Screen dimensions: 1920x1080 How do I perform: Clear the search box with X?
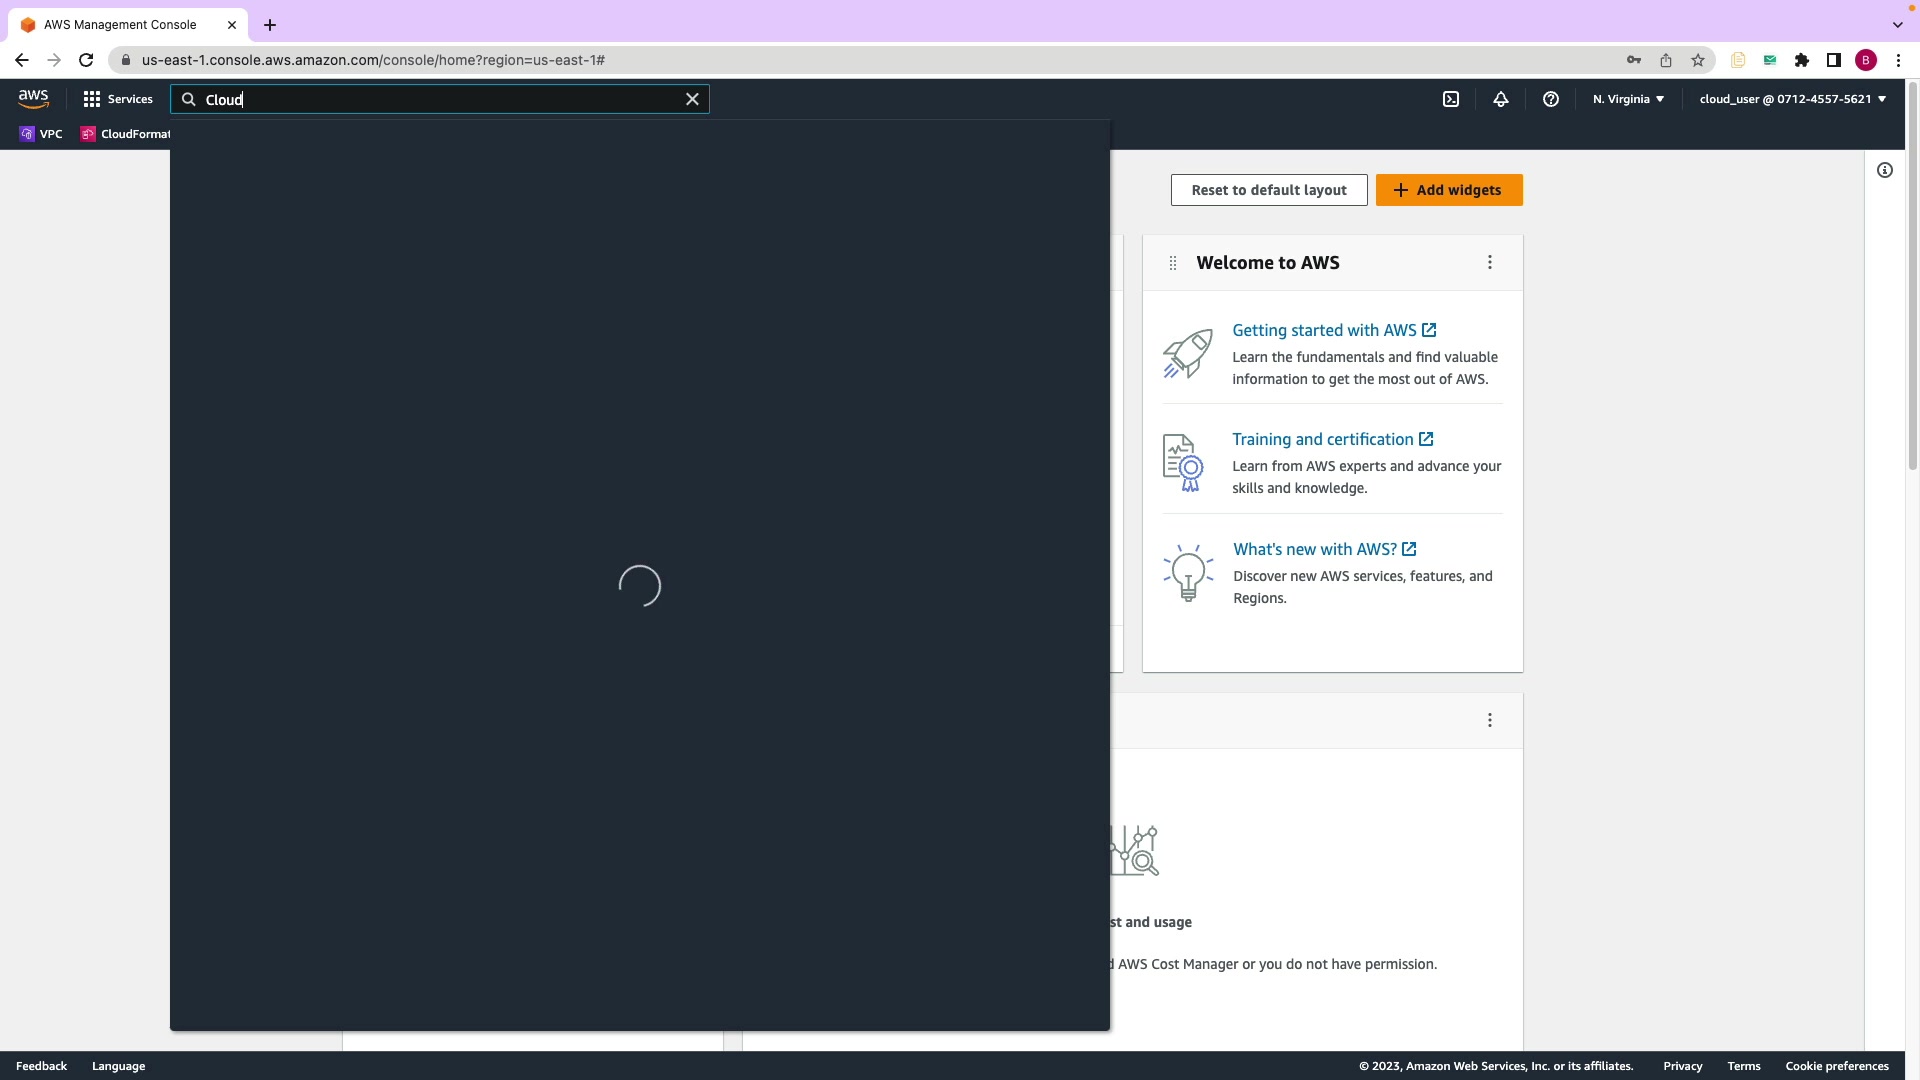pos(692,99)
